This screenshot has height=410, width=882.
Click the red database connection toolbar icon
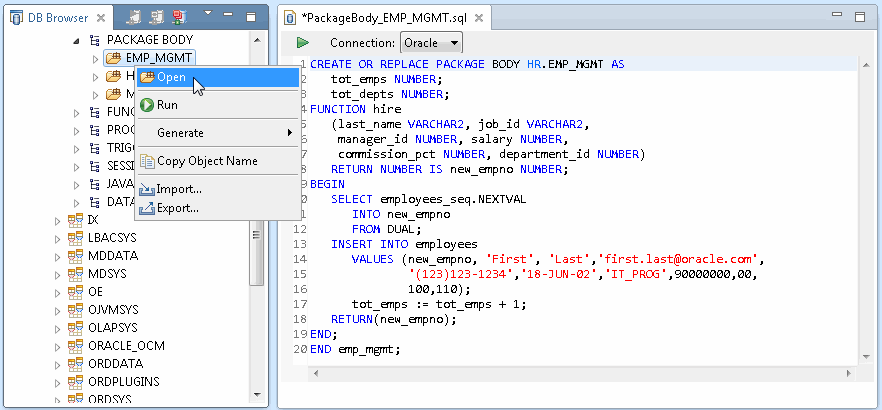[179, 17]
